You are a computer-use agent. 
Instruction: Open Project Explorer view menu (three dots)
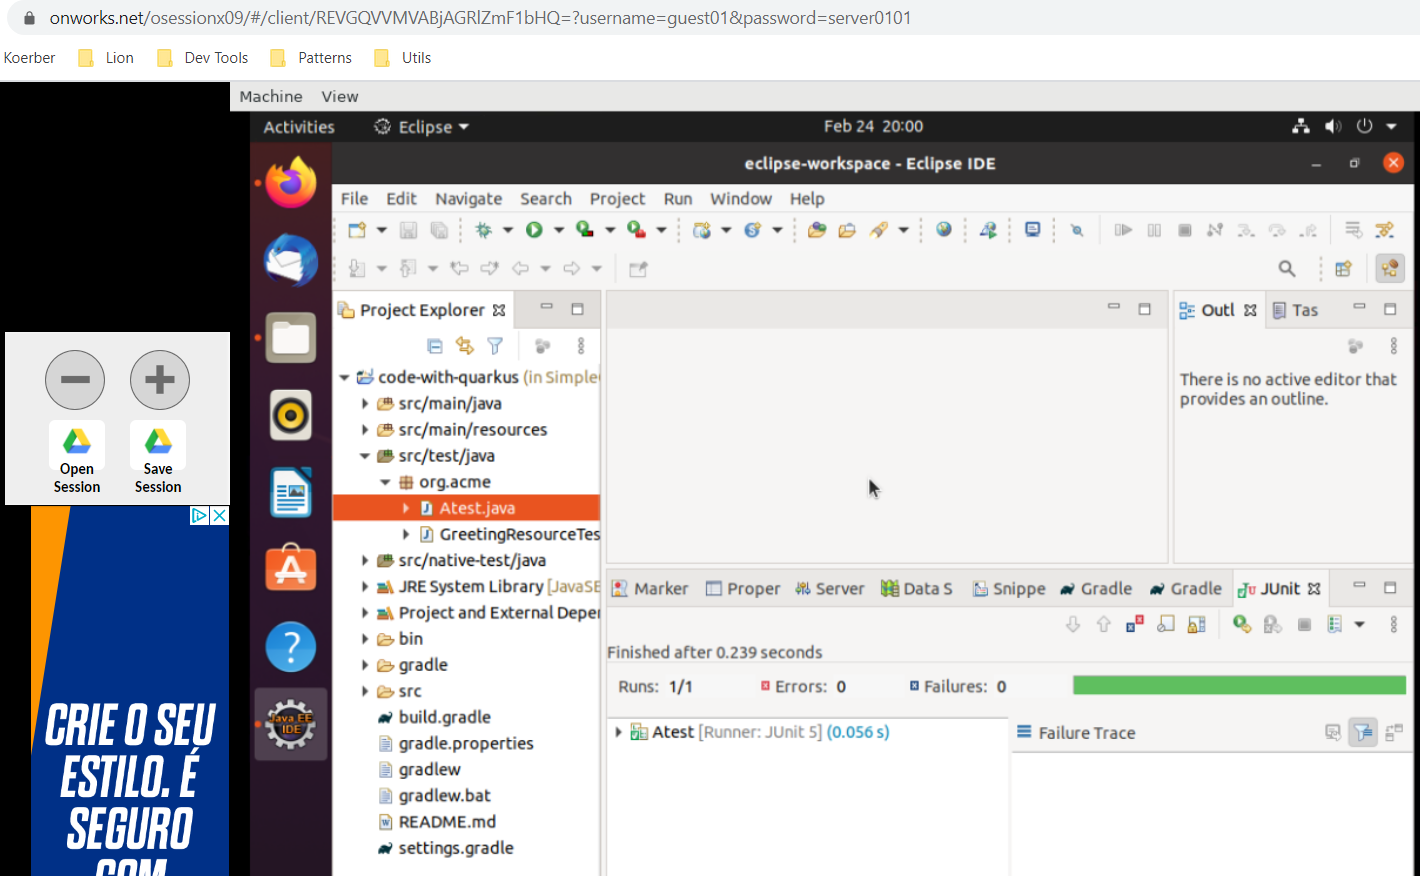[x=580, y=346]
